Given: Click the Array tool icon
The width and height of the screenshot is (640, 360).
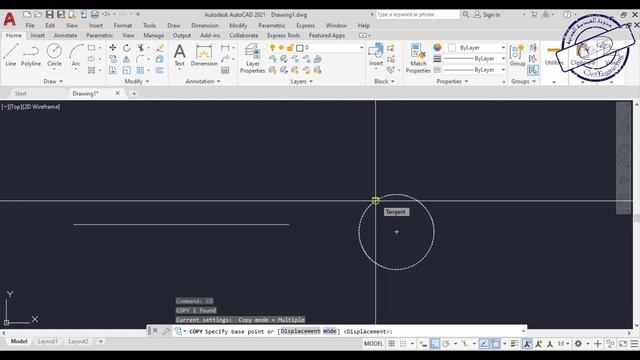Looking at the screenshot, I should pyautogui.click(x=141, y=71).
